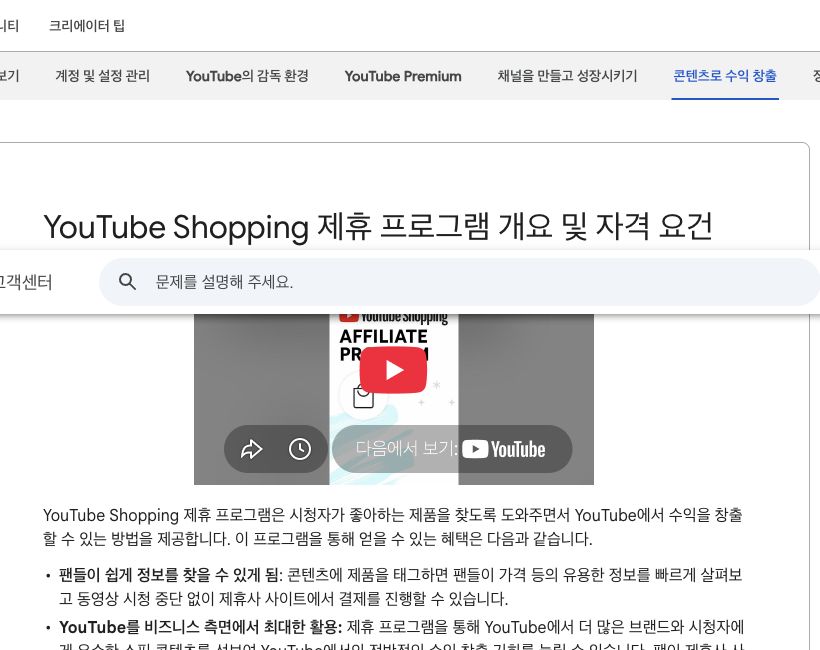Open video via 다음에서 보기 YouTube button
820x650 pixels.
452,449
